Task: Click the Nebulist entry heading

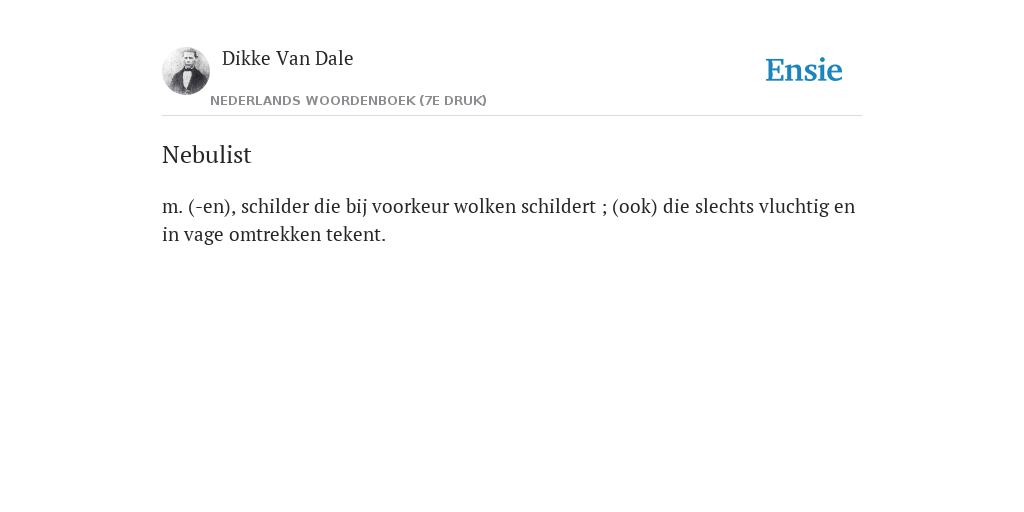Action: coord(206,155)
